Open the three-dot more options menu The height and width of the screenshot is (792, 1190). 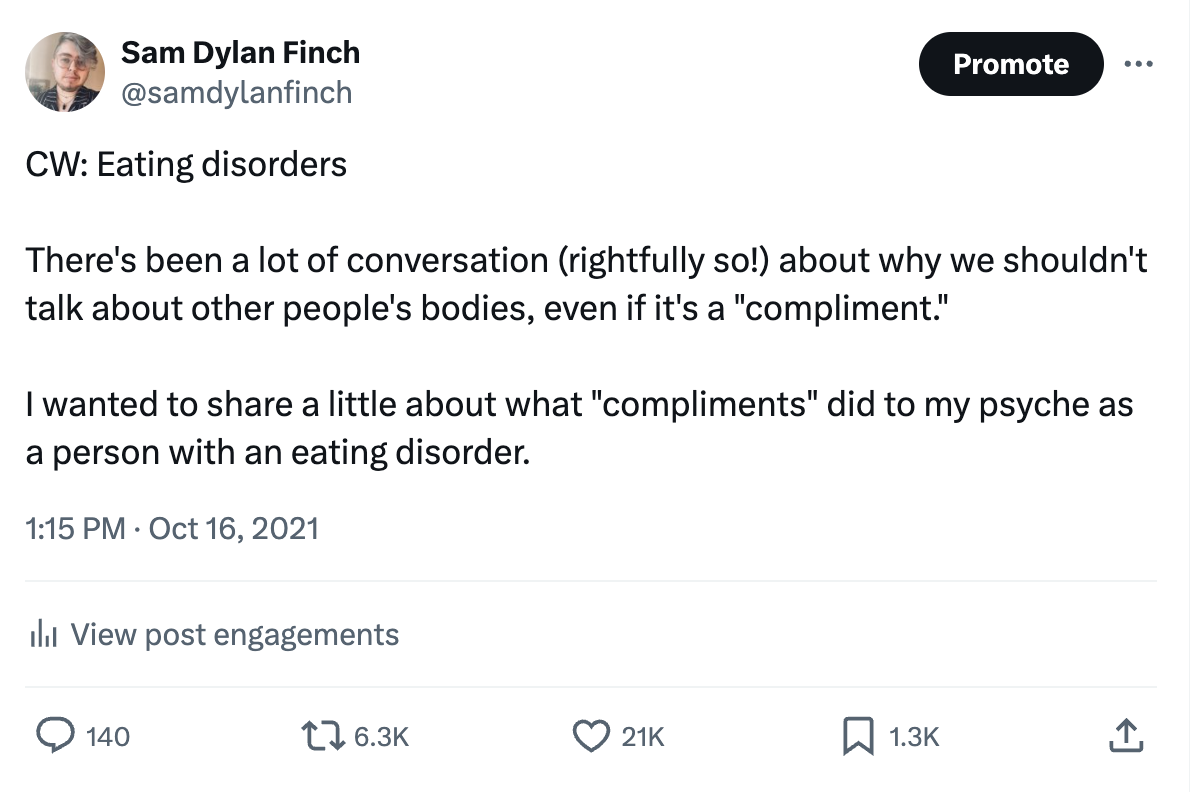1139,63
